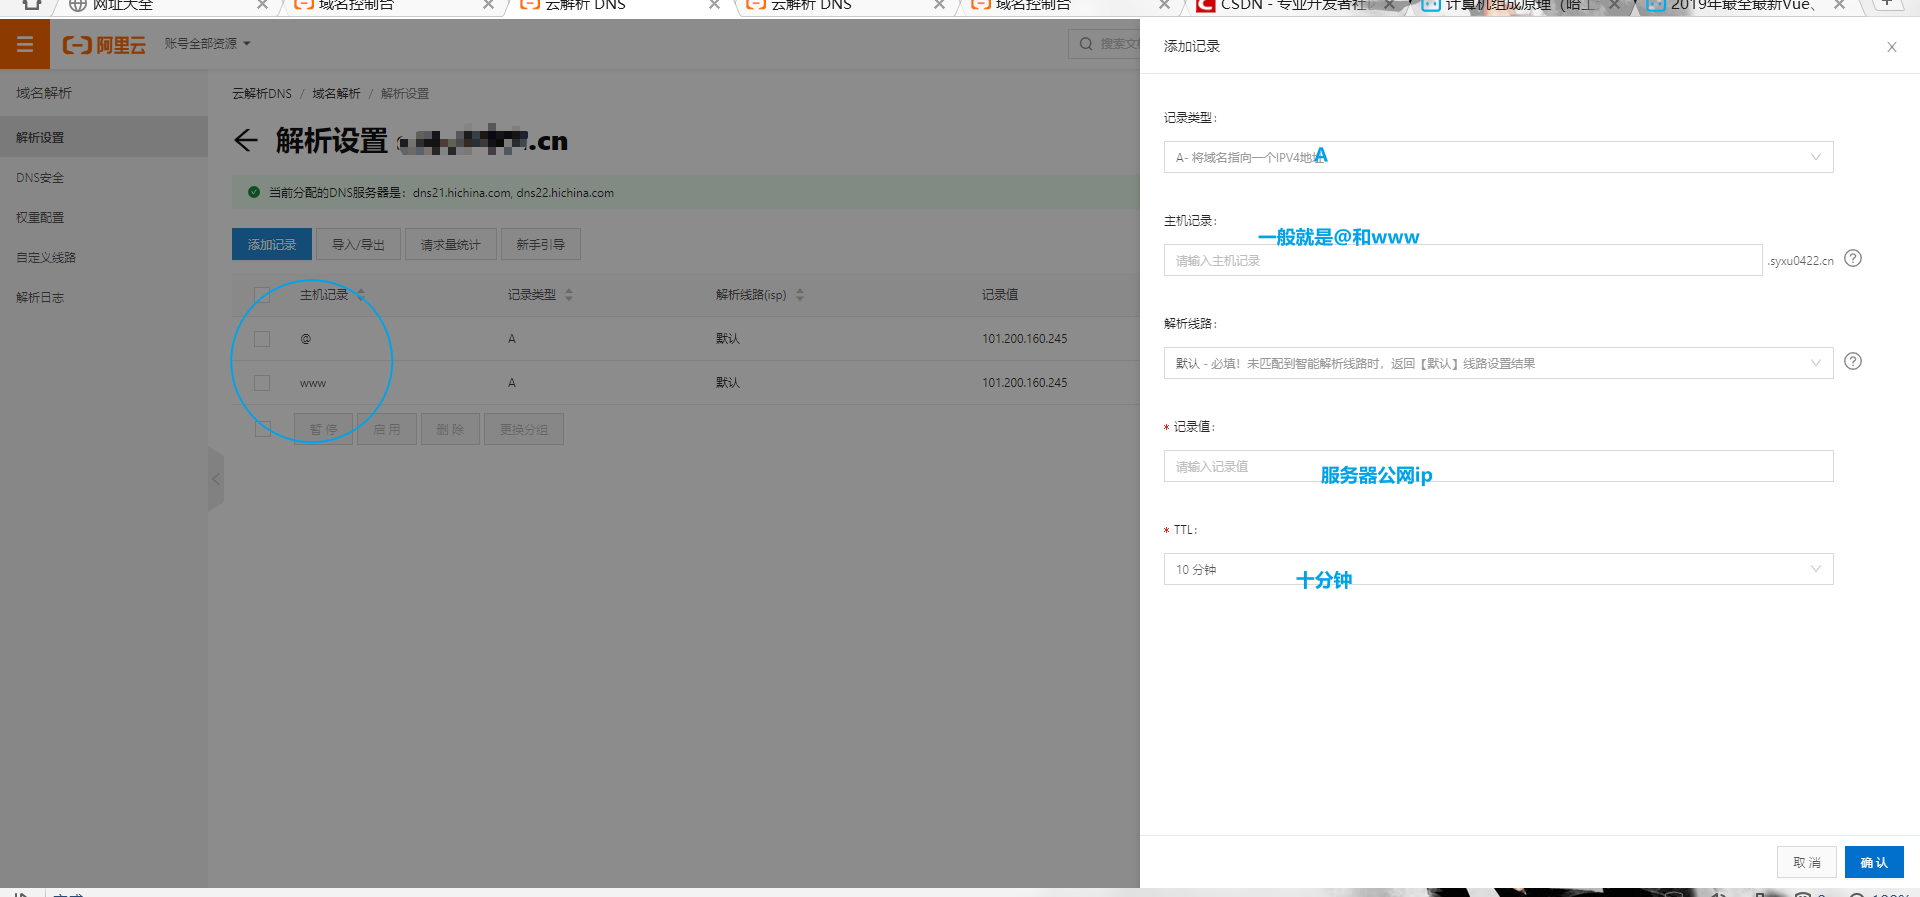
Task: Click the 更换分组 button
Action: [x=524, y=429]
